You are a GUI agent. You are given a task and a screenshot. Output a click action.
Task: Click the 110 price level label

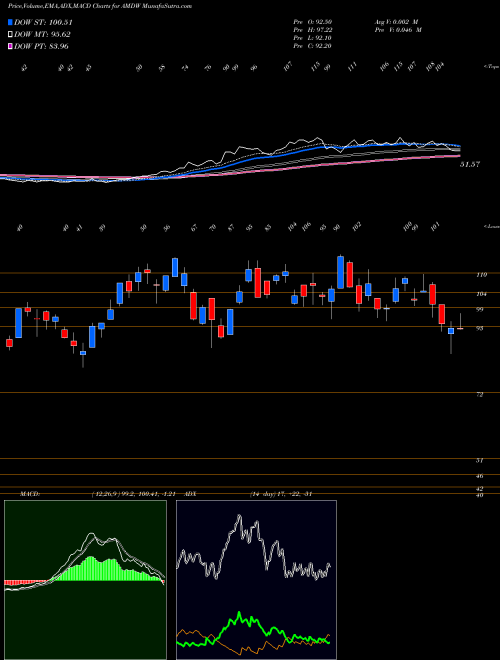point(481,275)
